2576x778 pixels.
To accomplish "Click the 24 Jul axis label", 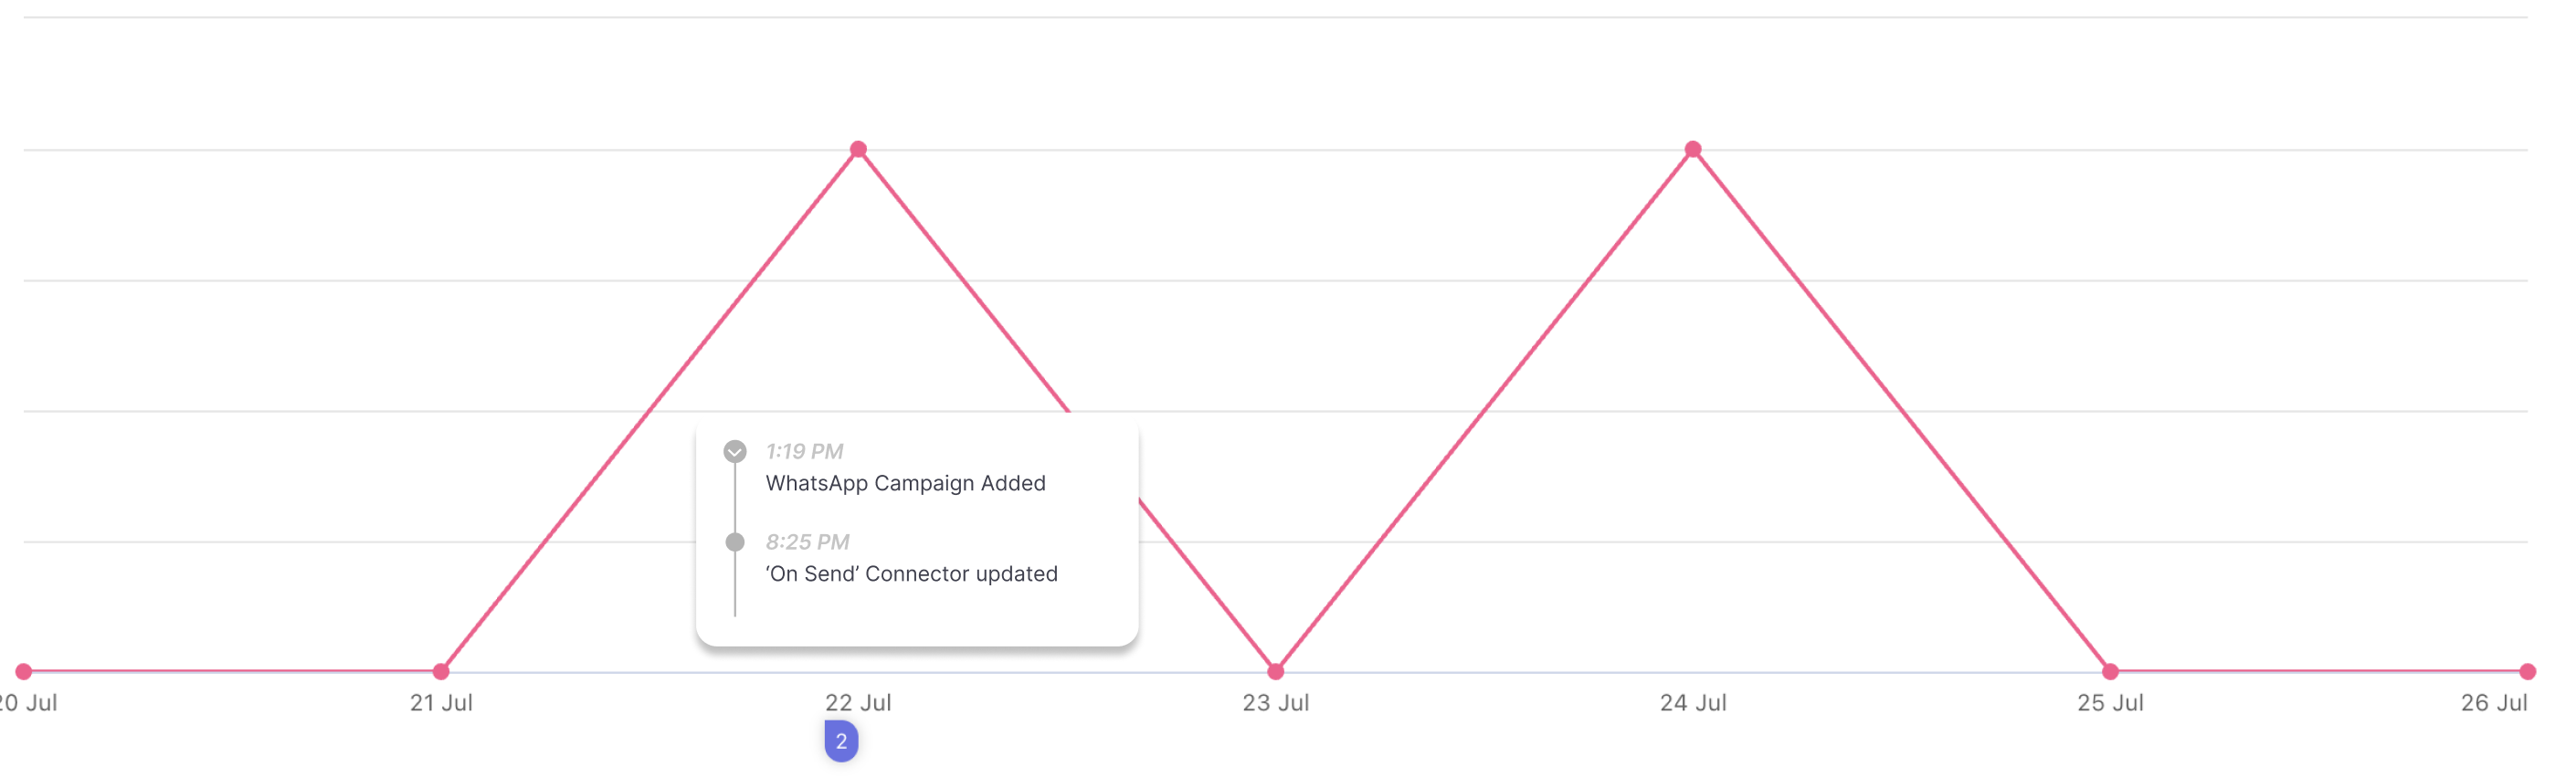I will (x=1693, y=703).
